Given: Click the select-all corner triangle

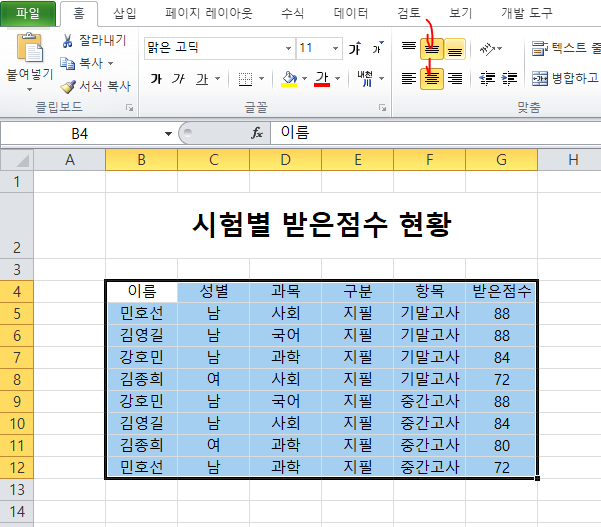Looking at the screenshot, I should click(x=17, y=159).
